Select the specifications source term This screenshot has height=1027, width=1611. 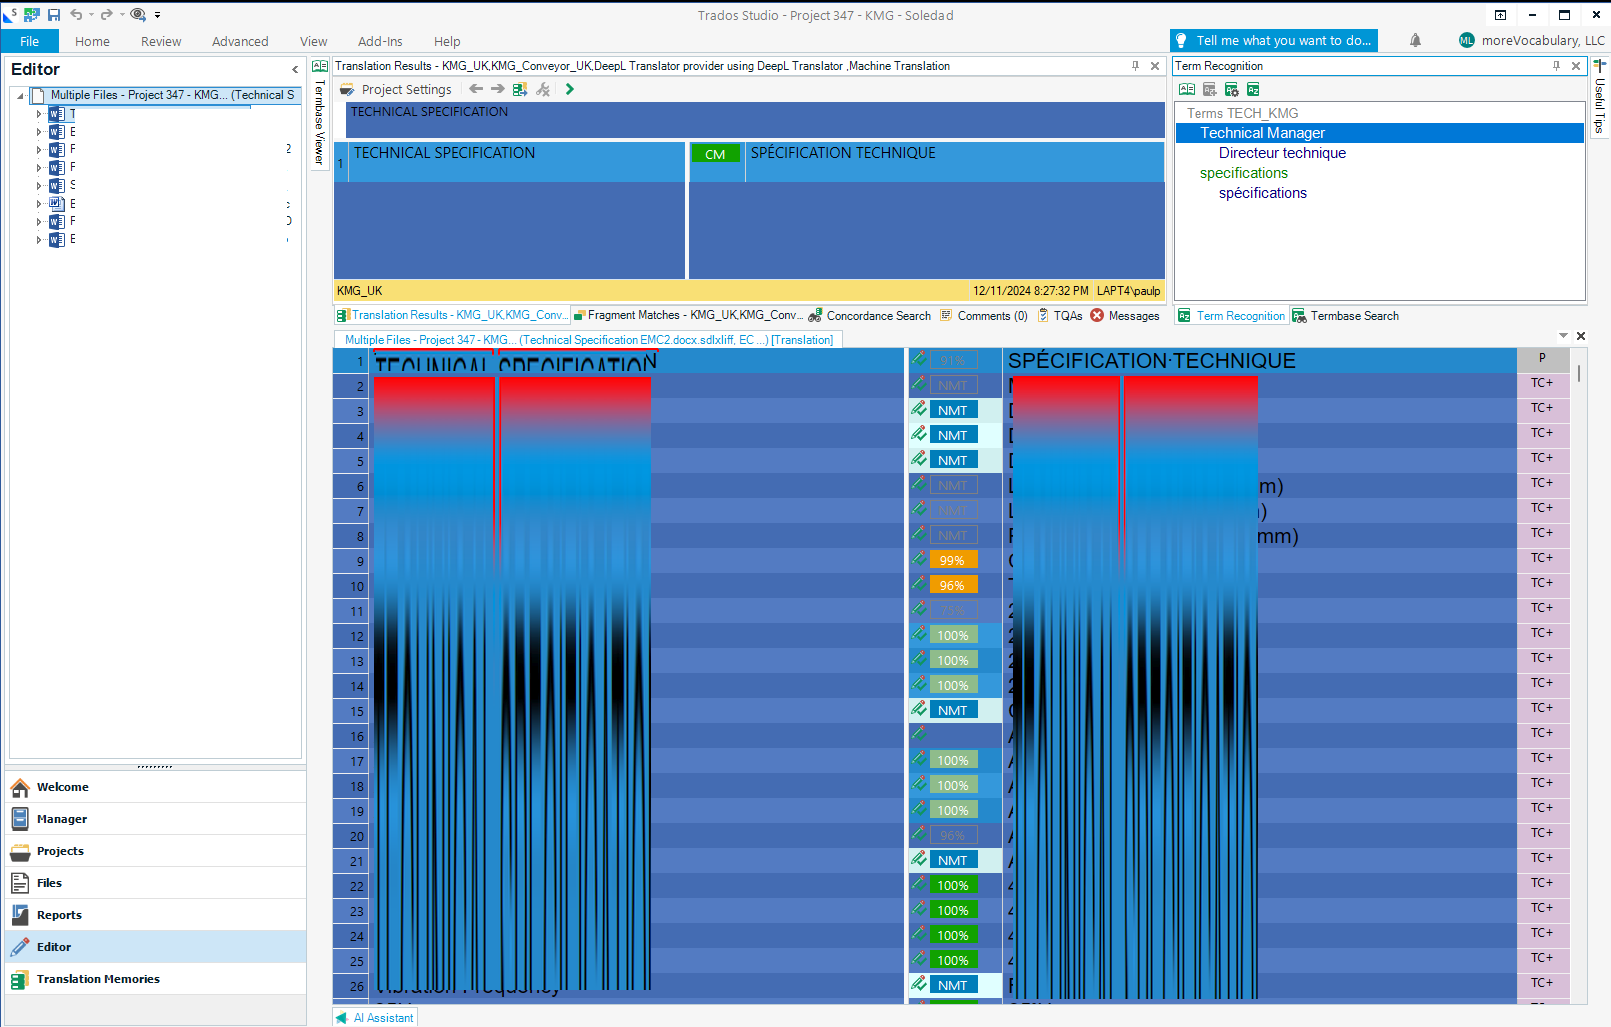point(1243,173)
